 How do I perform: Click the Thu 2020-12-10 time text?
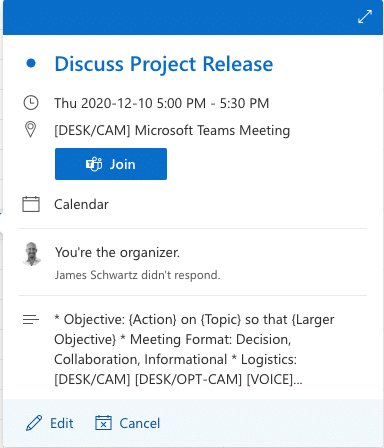(162, 103)
